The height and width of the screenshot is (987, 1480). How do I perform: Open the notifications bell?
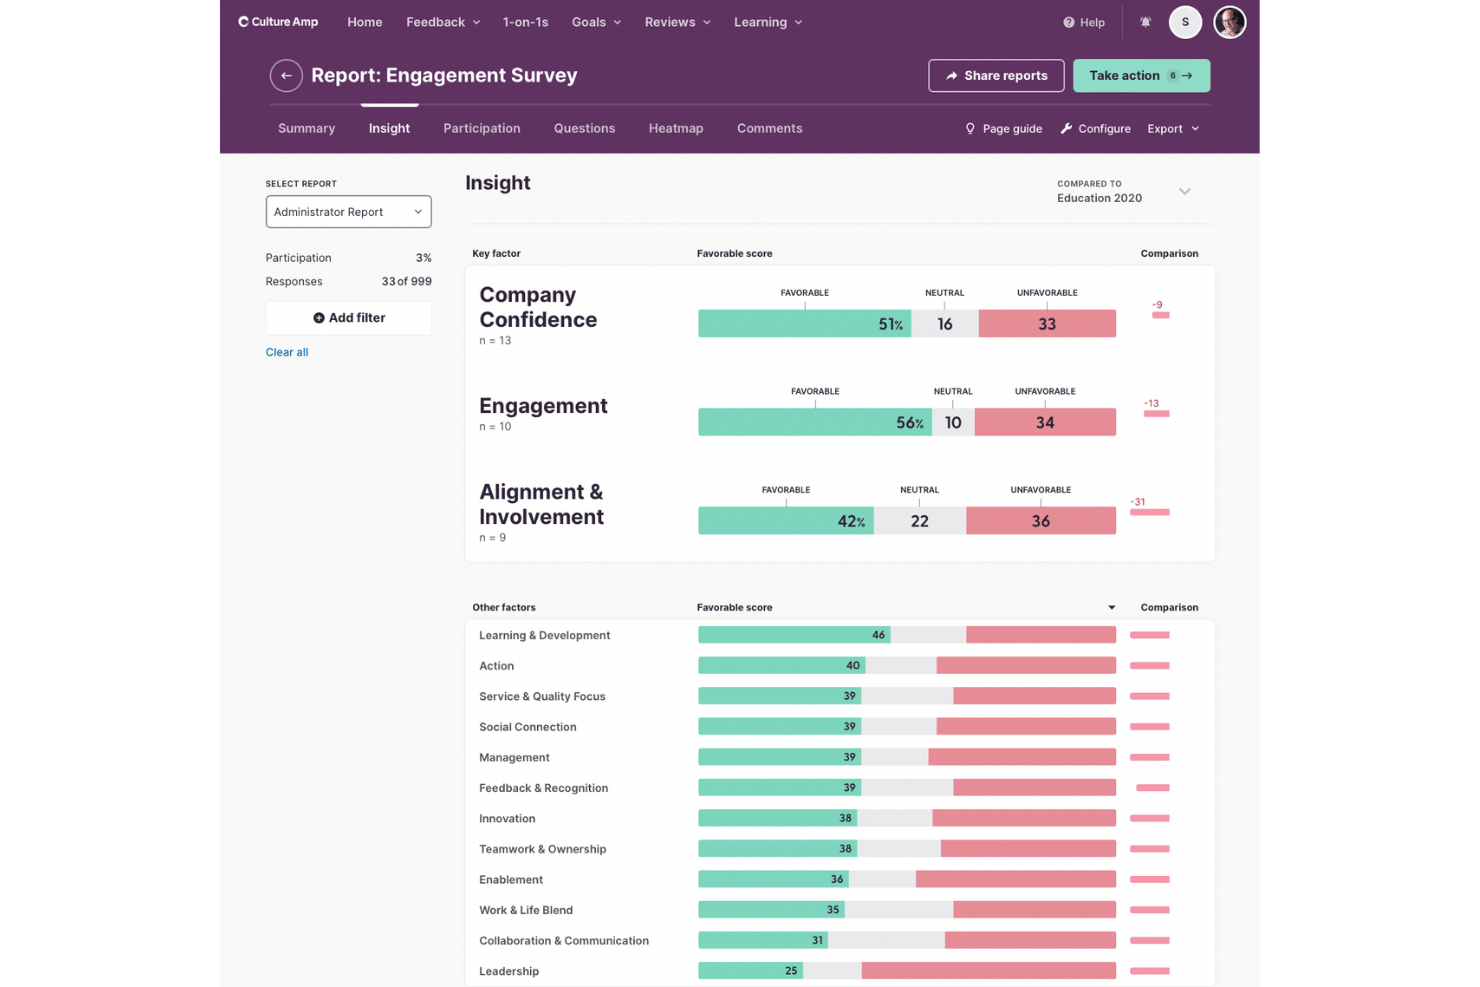tap(1146, 22)
